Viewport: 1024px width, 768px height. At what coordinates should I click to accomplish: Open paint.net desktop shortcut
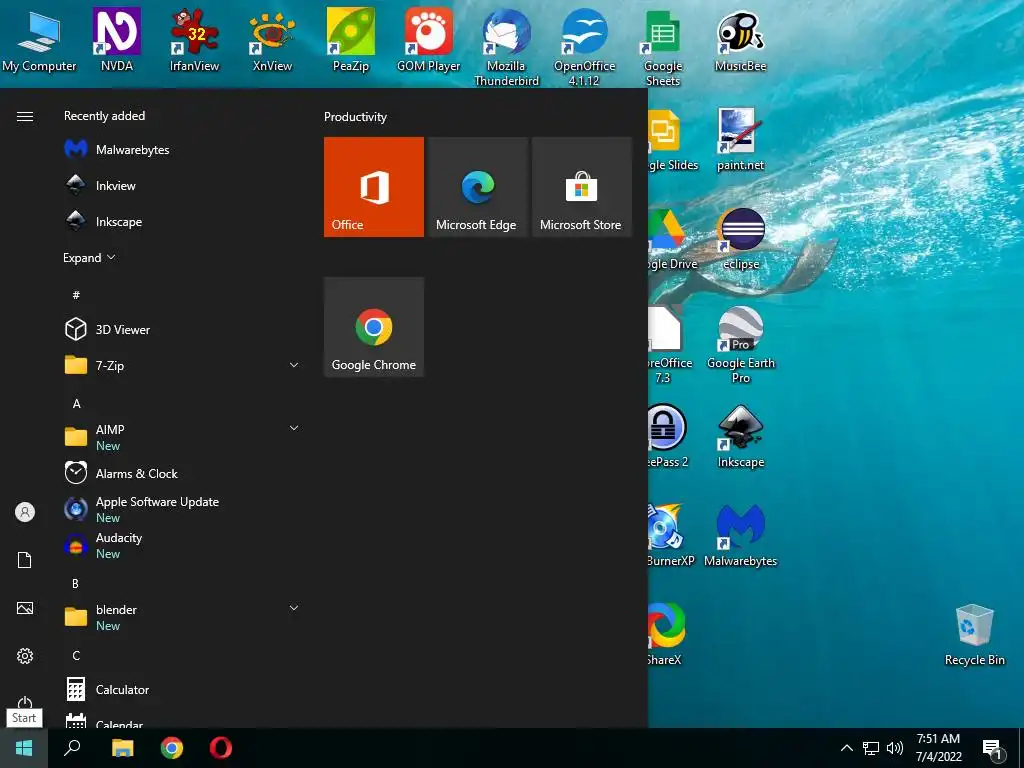[740, 140]
